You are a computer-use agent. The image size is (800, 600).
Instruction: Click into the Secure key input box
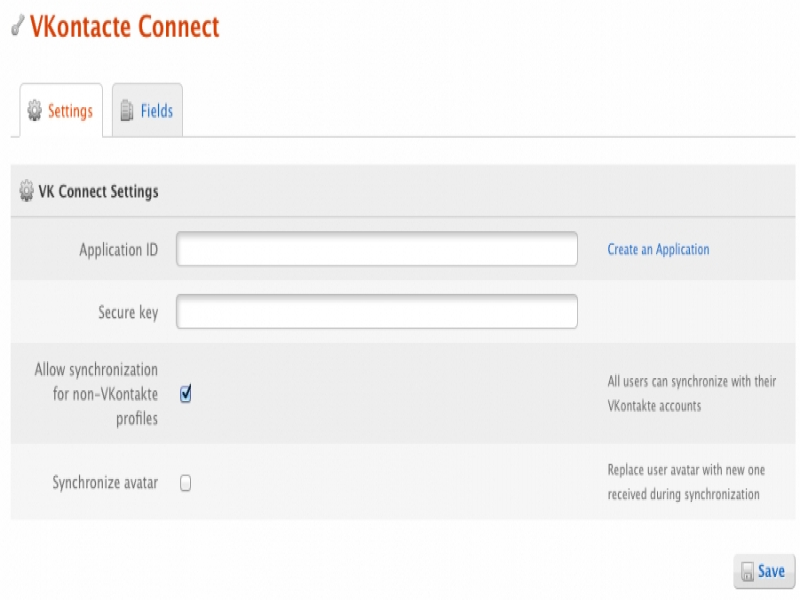pos(377,312)
